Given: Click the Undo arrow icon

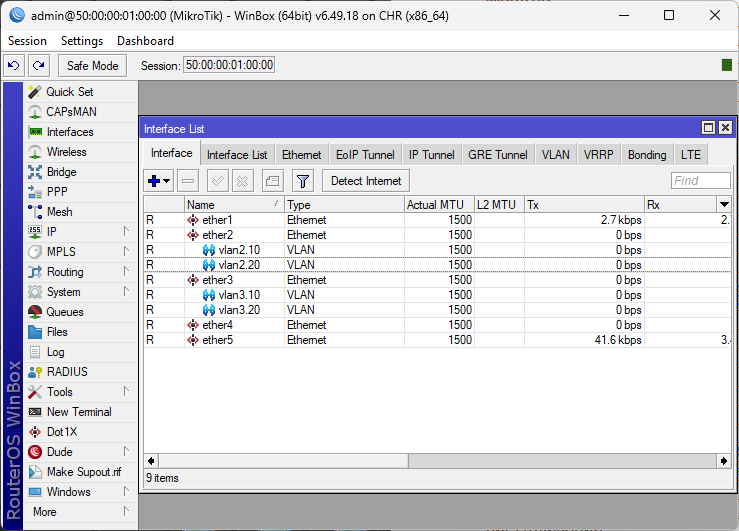Looking at the screenshot, I should click(x=14, y=66).
